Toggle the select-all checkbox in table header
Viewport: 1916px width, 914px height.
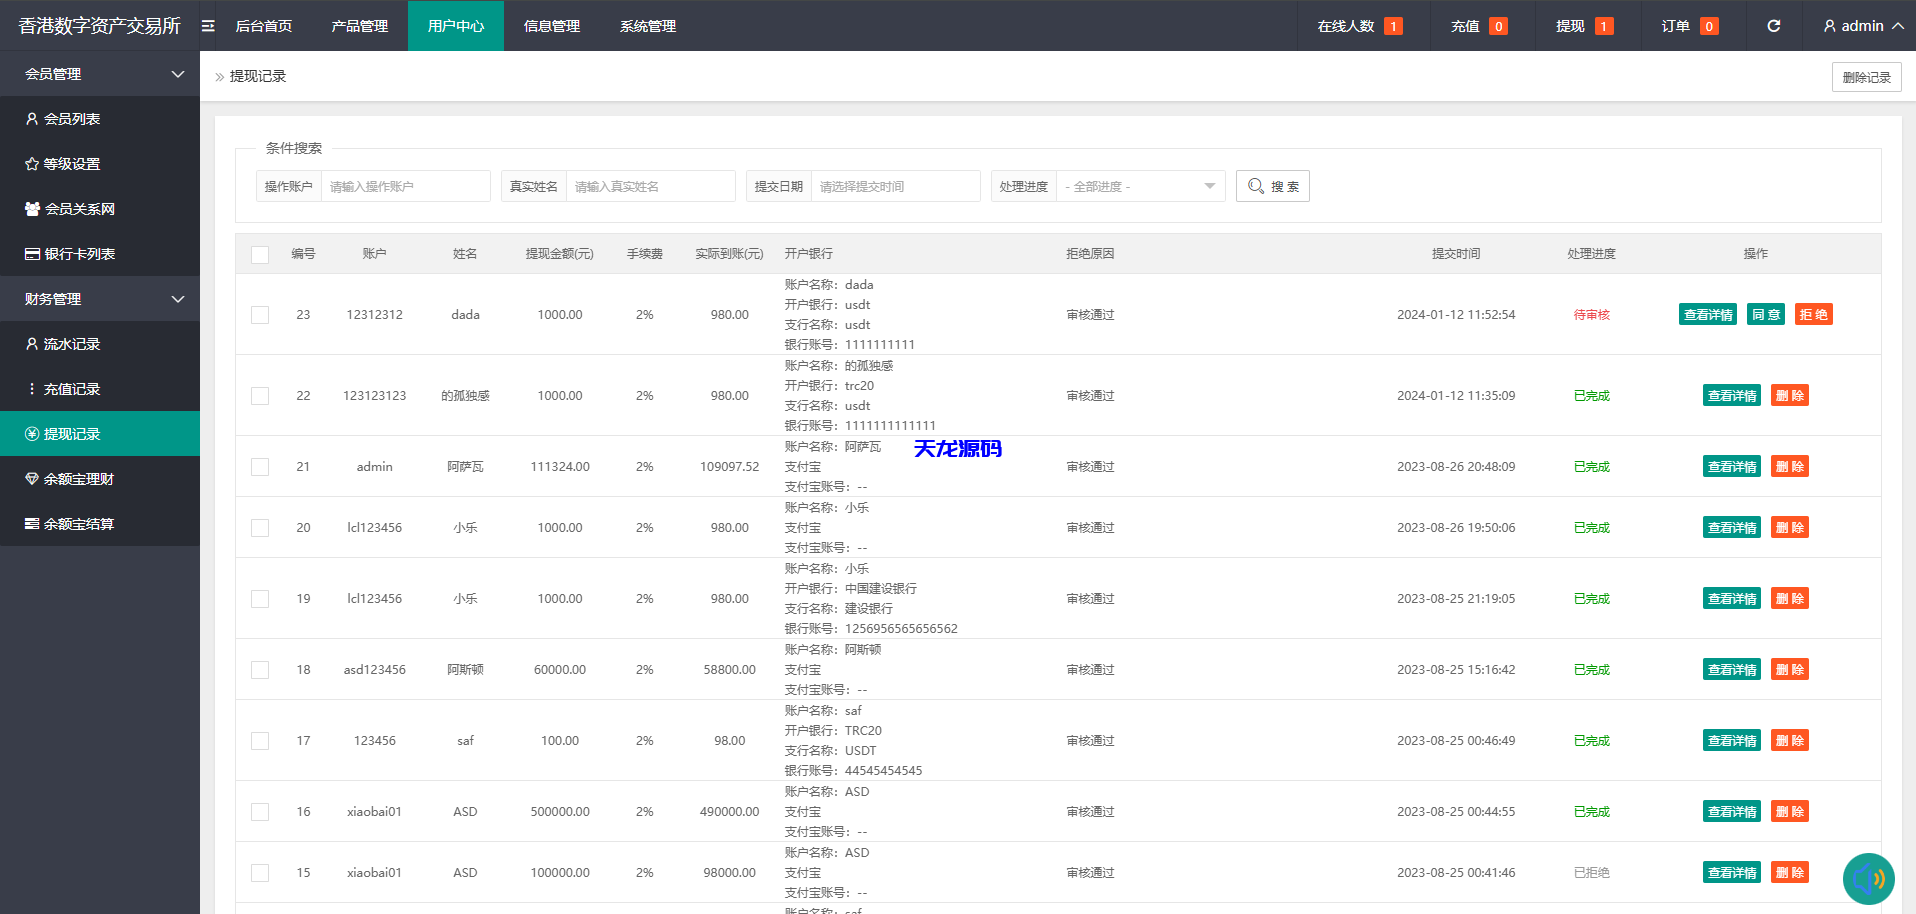coord(260,254)
